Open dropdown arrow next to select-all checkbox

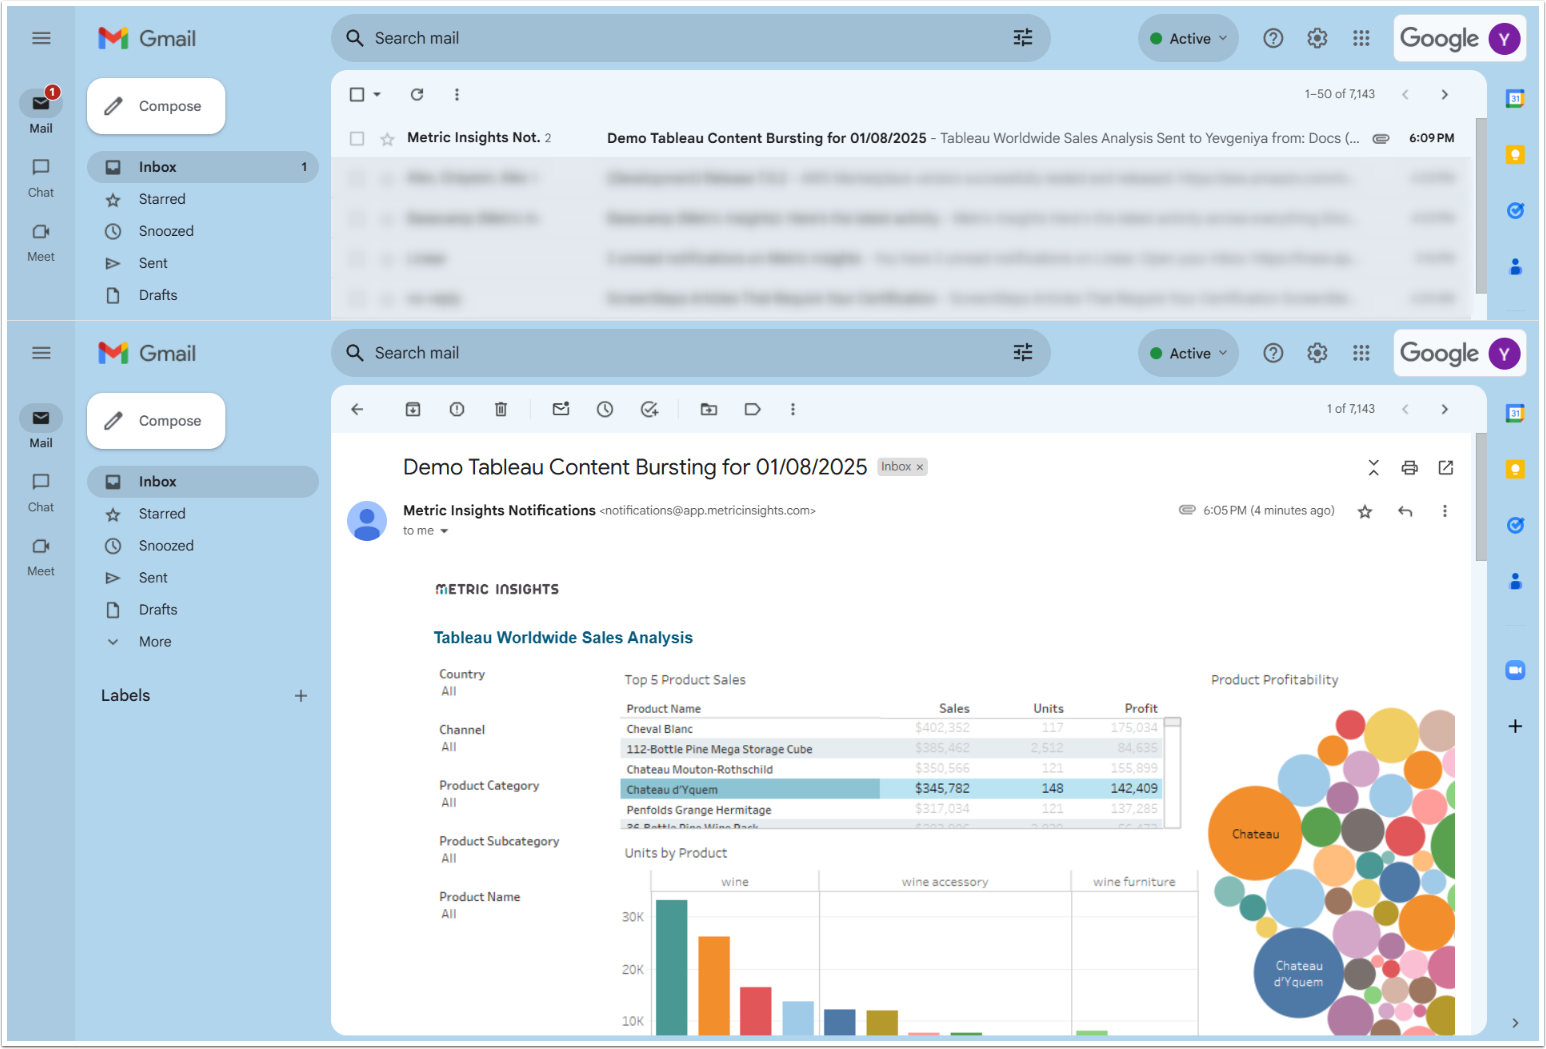pyautogui.click(x=377, y=94)
